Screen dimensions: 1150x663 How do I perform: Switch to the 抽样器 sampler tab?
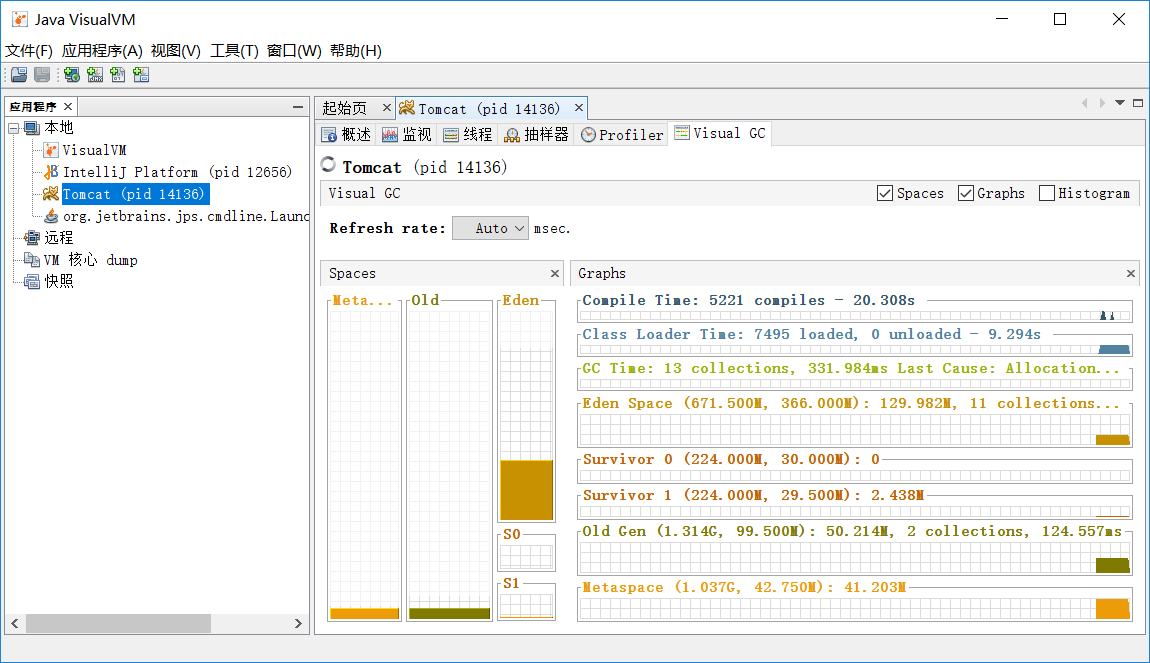pyautogui.click(x=537, y=135)
